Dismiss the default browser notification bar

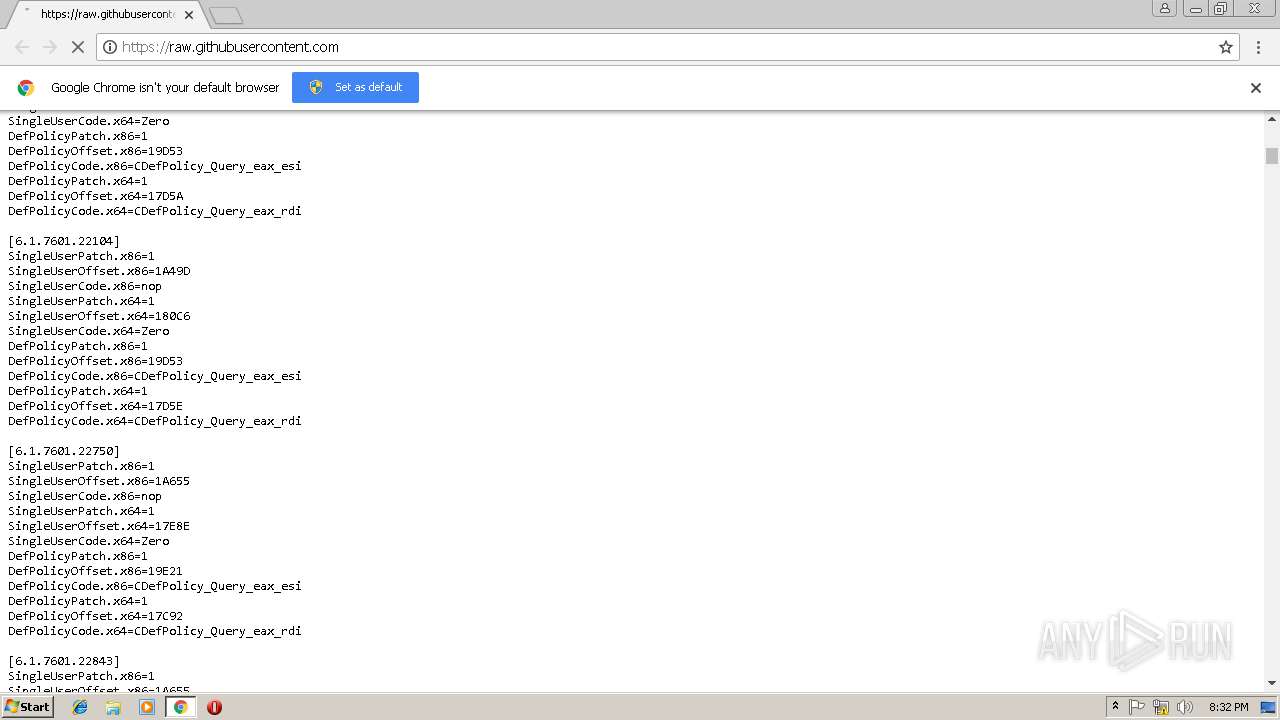1256,88
